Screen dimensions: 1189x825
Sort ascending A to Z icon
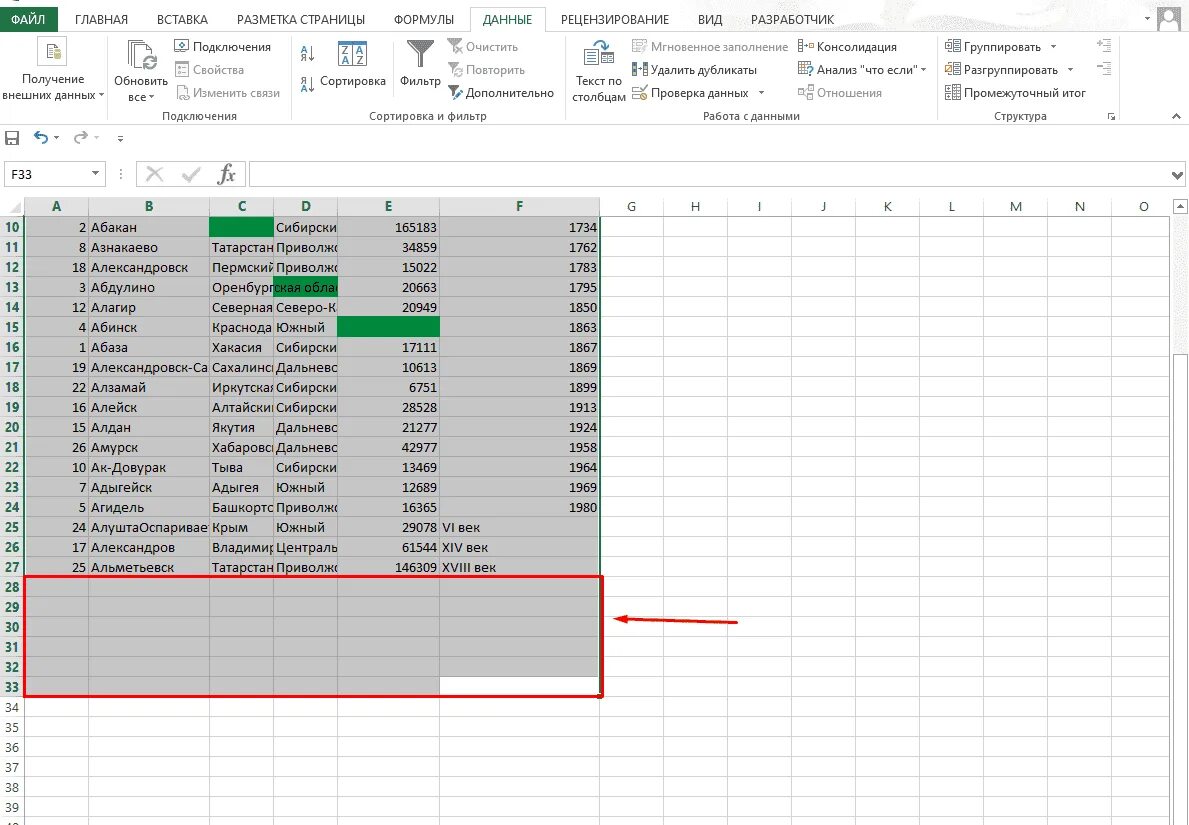(x=307, y=54)
